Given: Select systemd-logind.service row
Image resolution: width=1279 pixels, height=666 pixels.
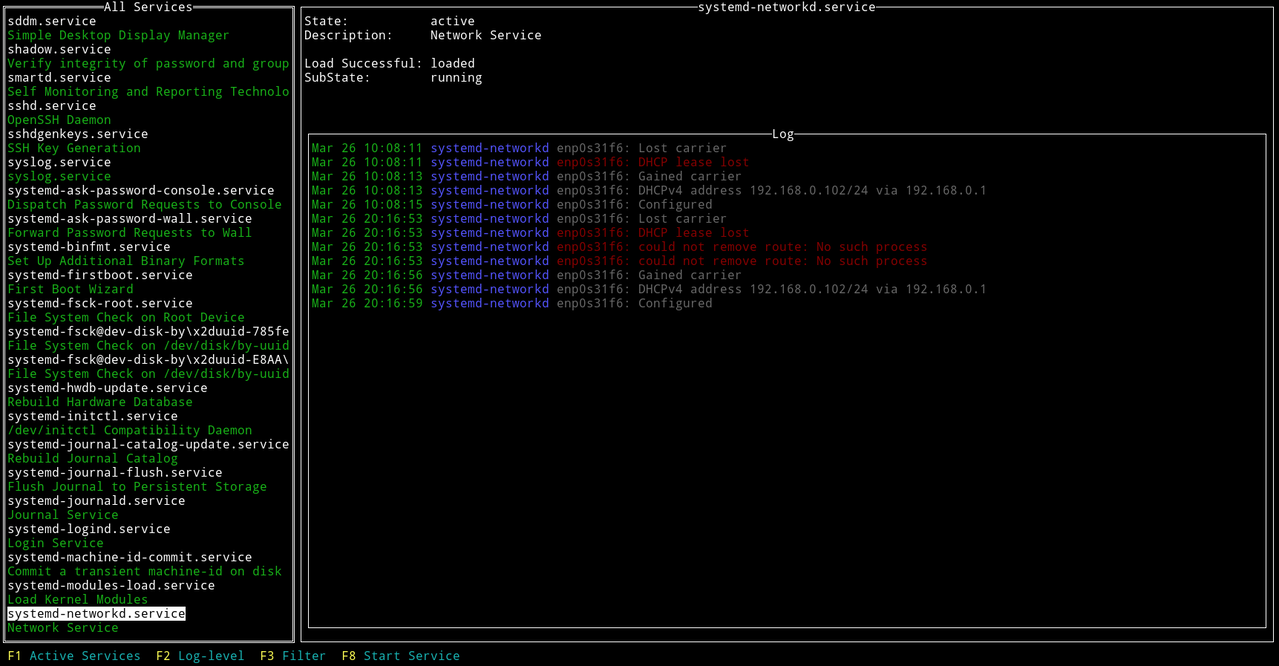Looking at the screenshot, I should (x=89, y=528).
